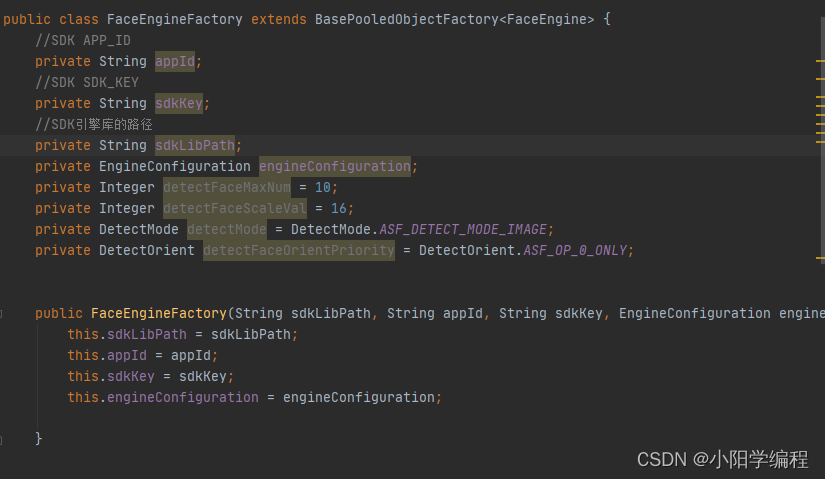
Task: Click bottom warning stripe in error gutter
Action: click(x=820, y=258)
